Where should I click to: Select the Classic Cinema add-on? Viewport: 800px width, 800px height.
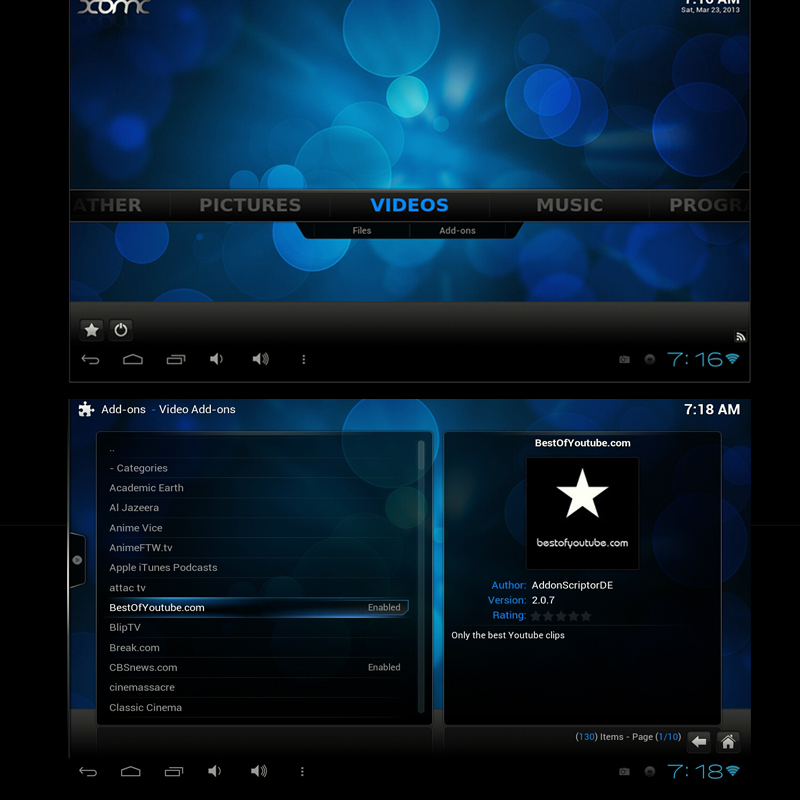pos(259,708)
